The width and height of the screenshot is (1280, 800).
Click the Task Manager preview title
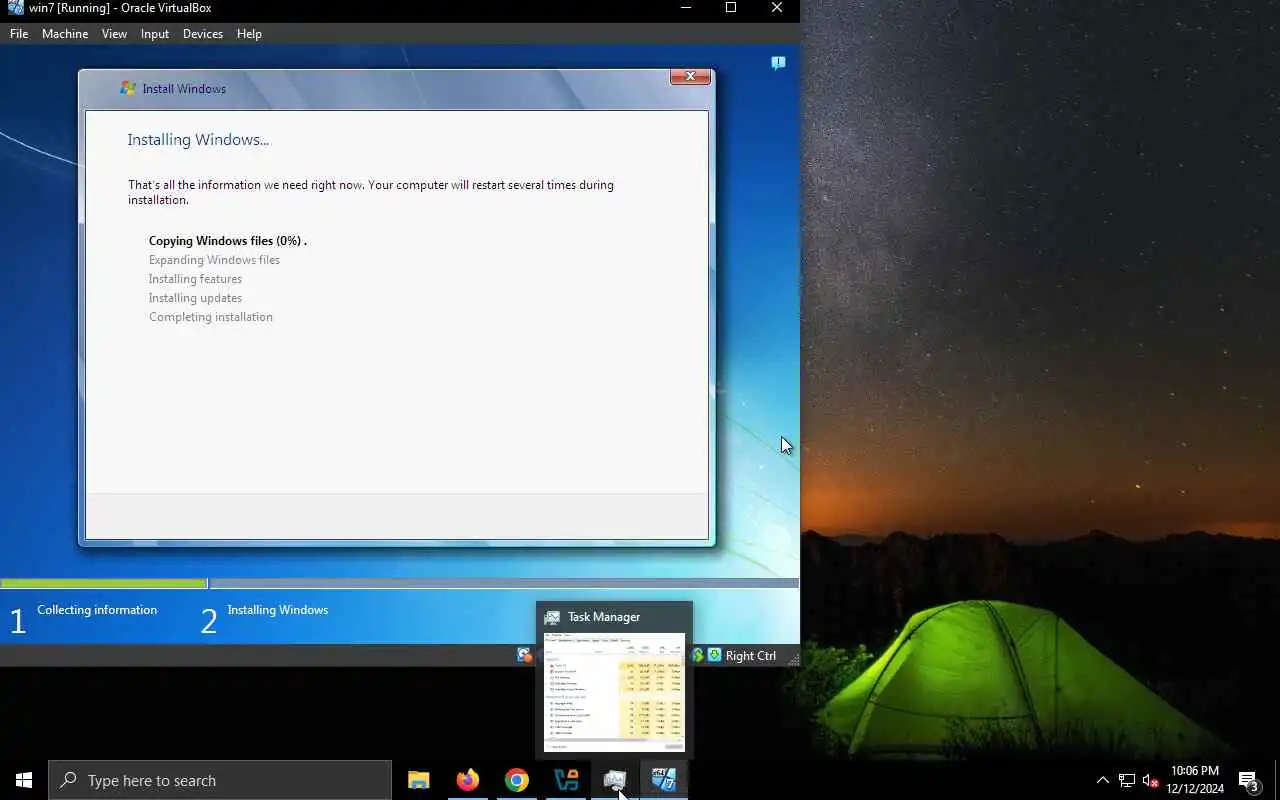[x=604, y=617]
